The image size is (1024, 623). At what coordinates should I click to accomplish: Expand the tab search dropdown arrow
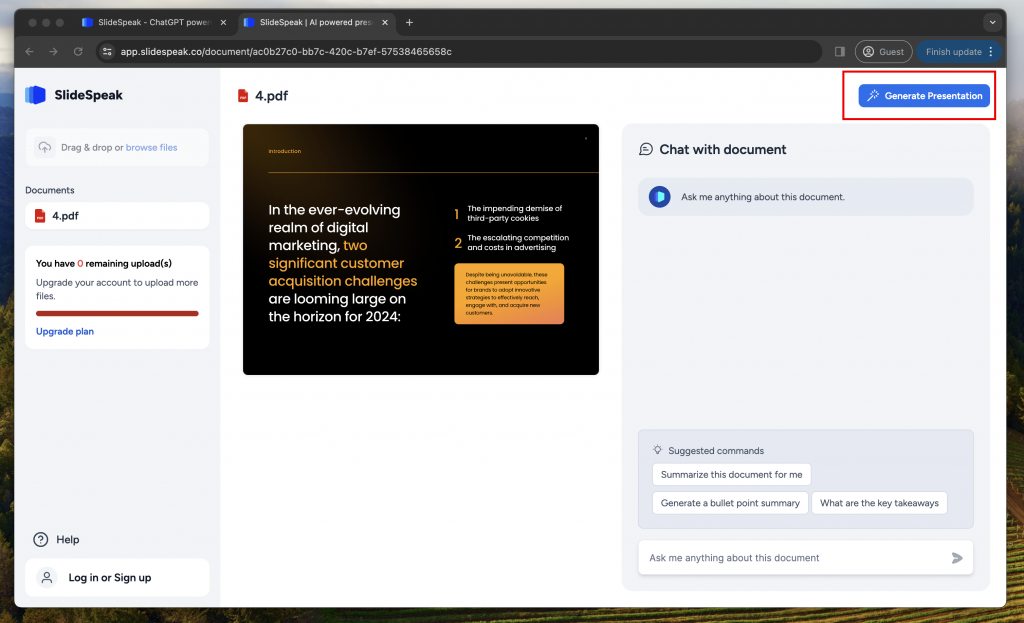coord(992,22)
